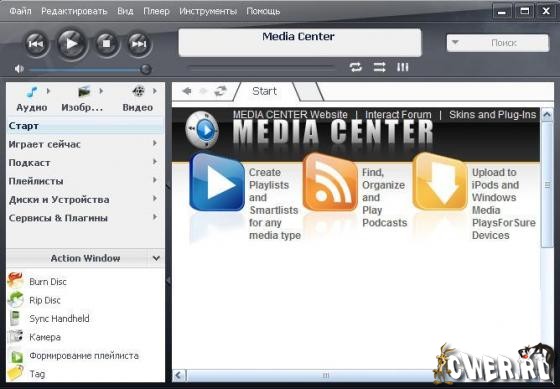Select Старт in the sidebar
This screenshot has height=389, width=560.
pos(85,126)
